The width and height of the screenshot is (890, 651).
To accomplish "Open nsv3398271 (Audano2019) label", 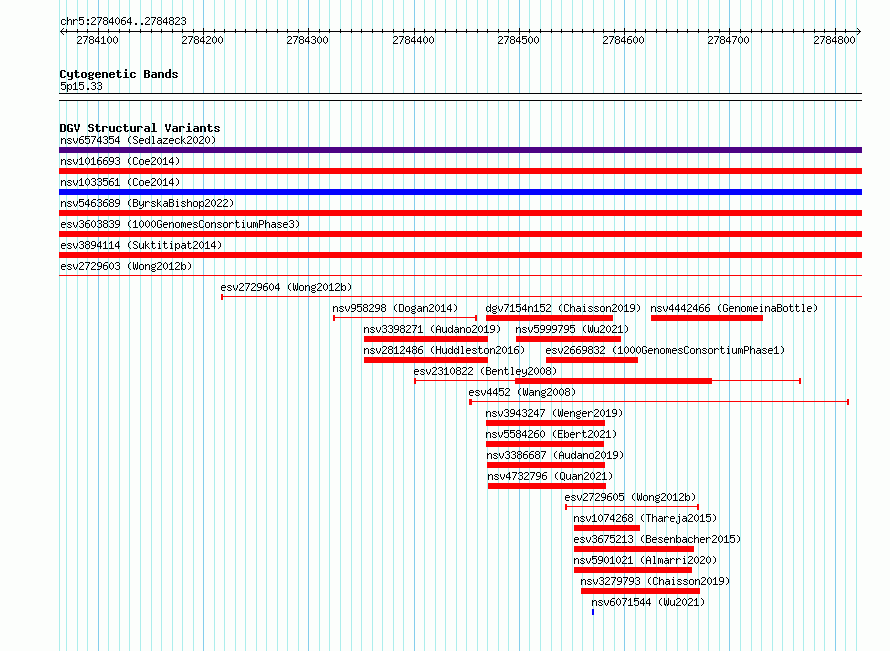I will 432,329.
